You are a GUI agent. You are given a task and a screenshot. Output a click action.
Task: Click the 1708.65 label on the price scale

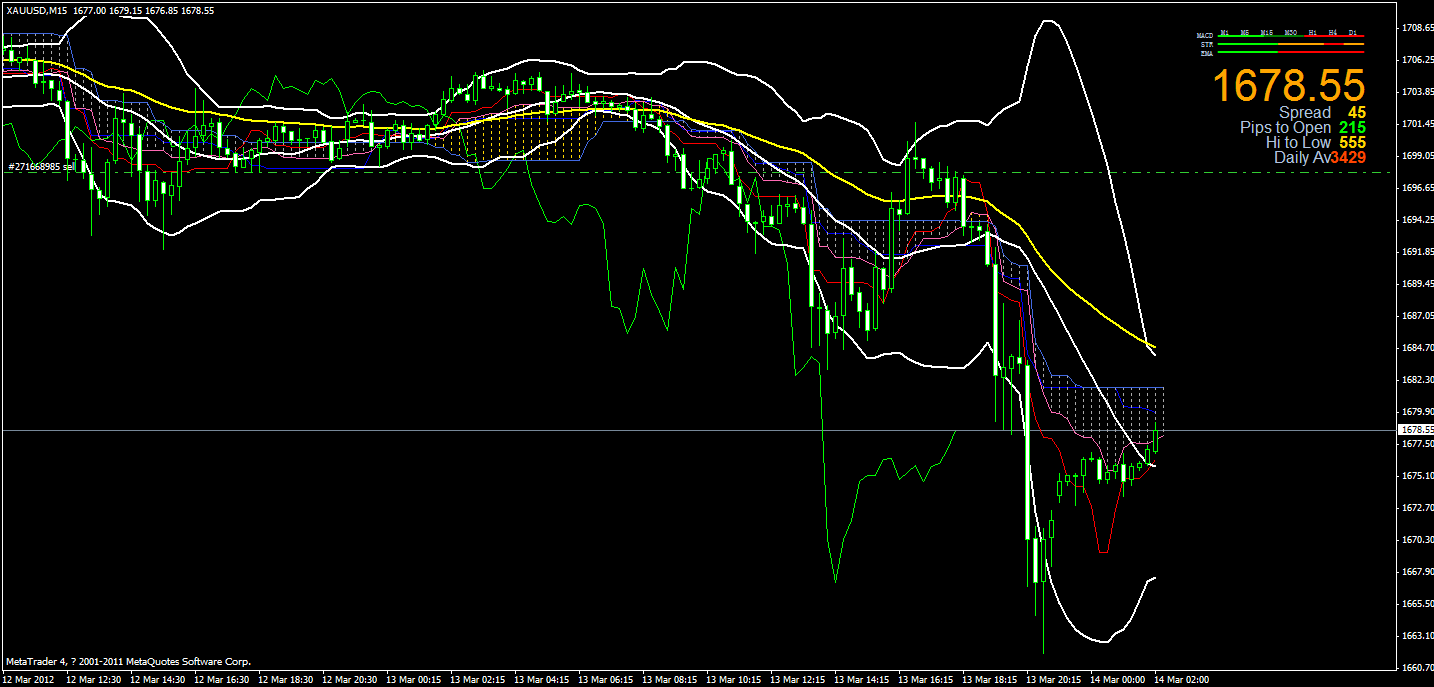[x=1416, y=28]
